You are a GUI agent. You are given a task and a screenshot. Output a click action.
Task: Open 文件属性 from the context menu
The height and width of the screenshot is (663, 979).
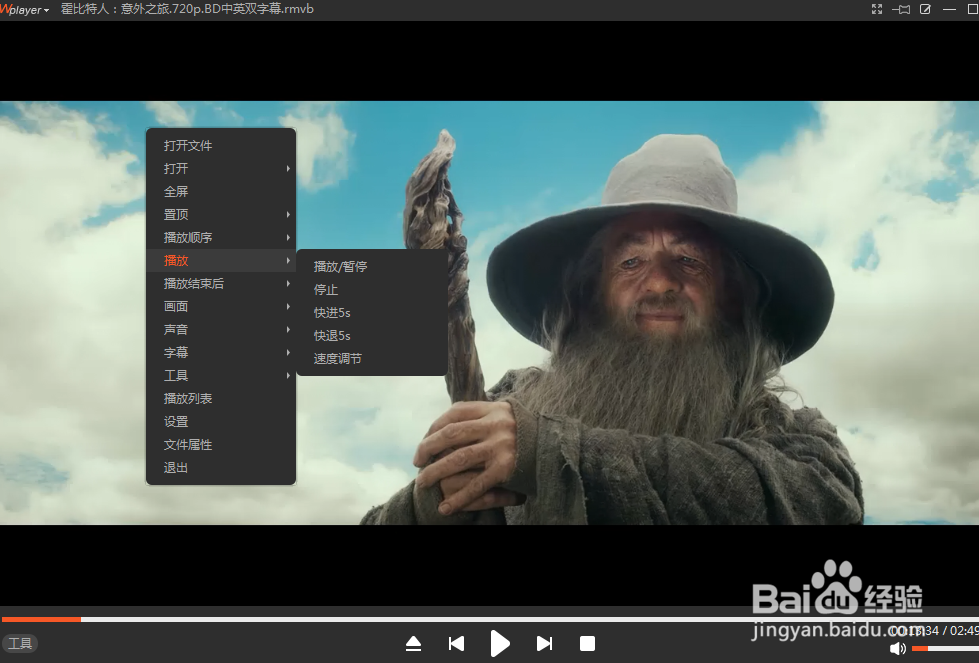[220, 445]
